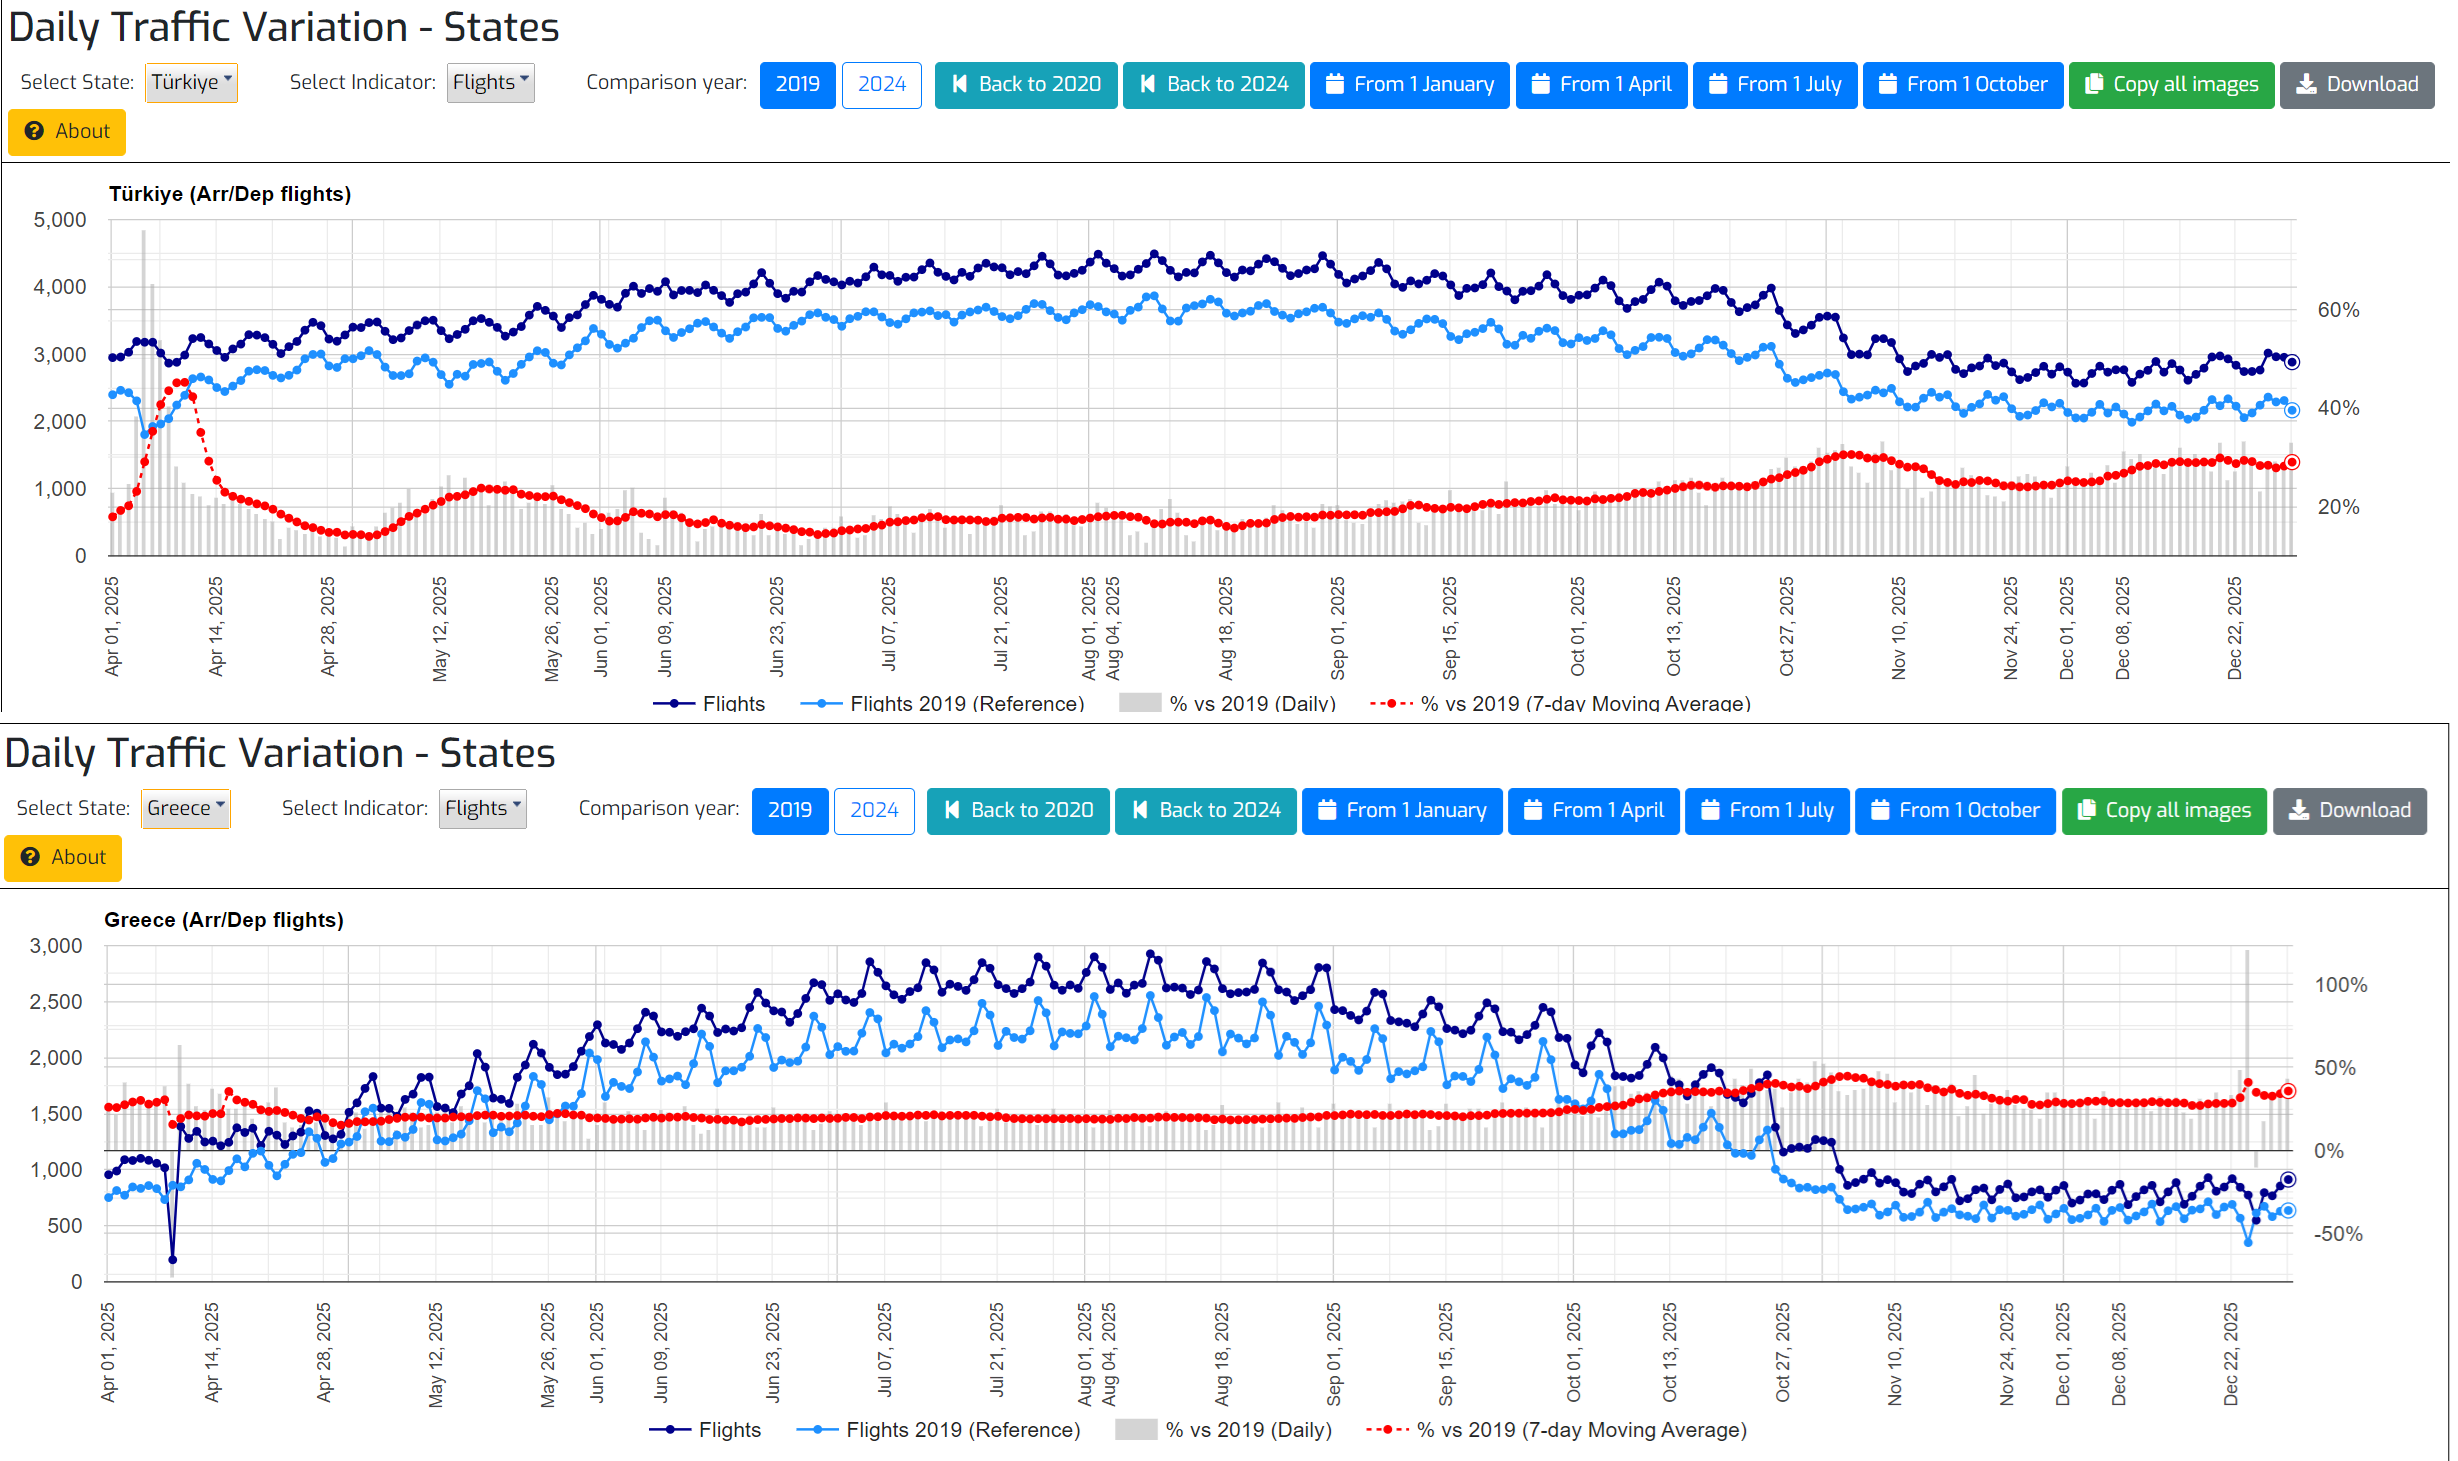Click skip-back icon on Greece Back to 2024
The image size is (2458, 1461).
[1140, 810]
